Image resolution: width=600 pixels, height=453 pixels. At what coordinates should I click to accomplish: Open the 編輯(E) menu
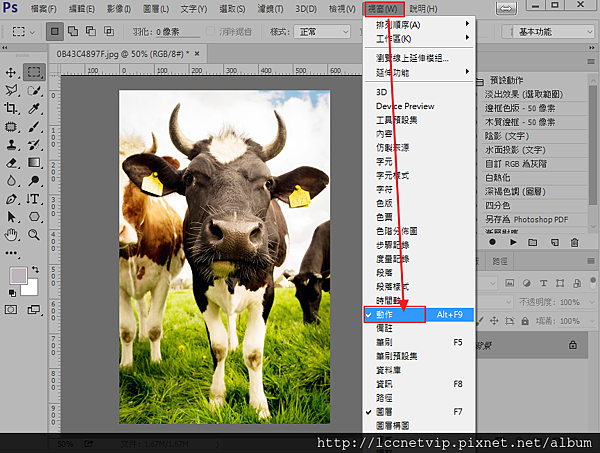82,9
